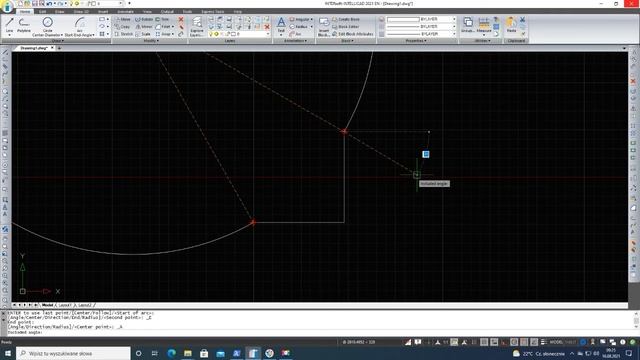
Task: Switch to Drawing1.dwg document tab
Action: (x=34, y=48)
